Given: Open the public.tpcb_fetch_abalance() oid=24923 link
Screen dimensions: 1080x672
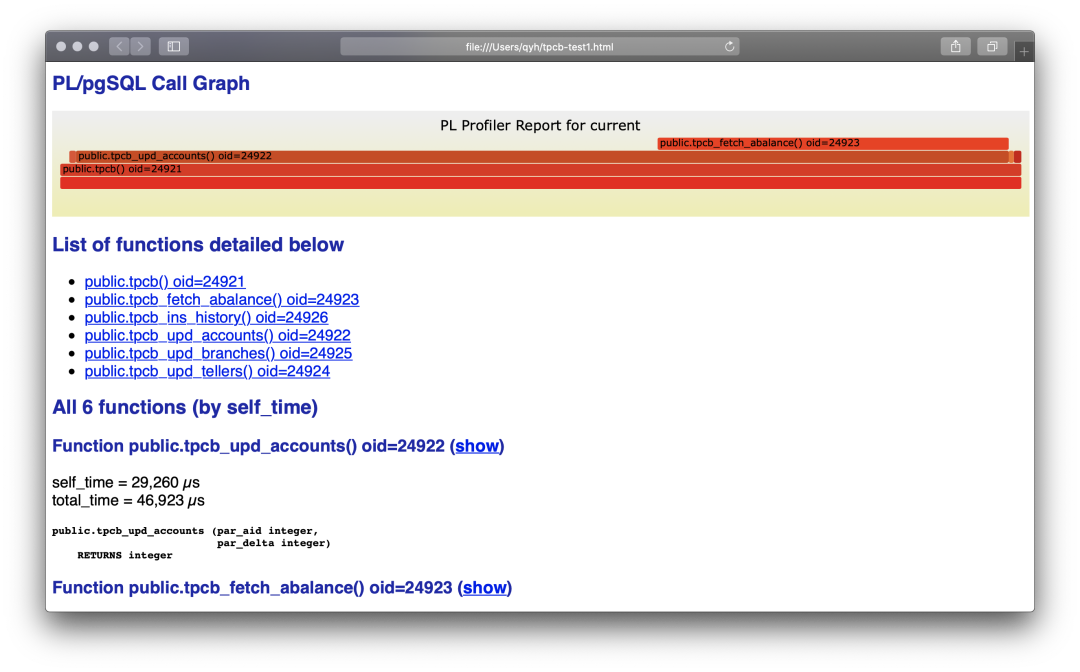Looking at the screenshot, I should [222, 300].
